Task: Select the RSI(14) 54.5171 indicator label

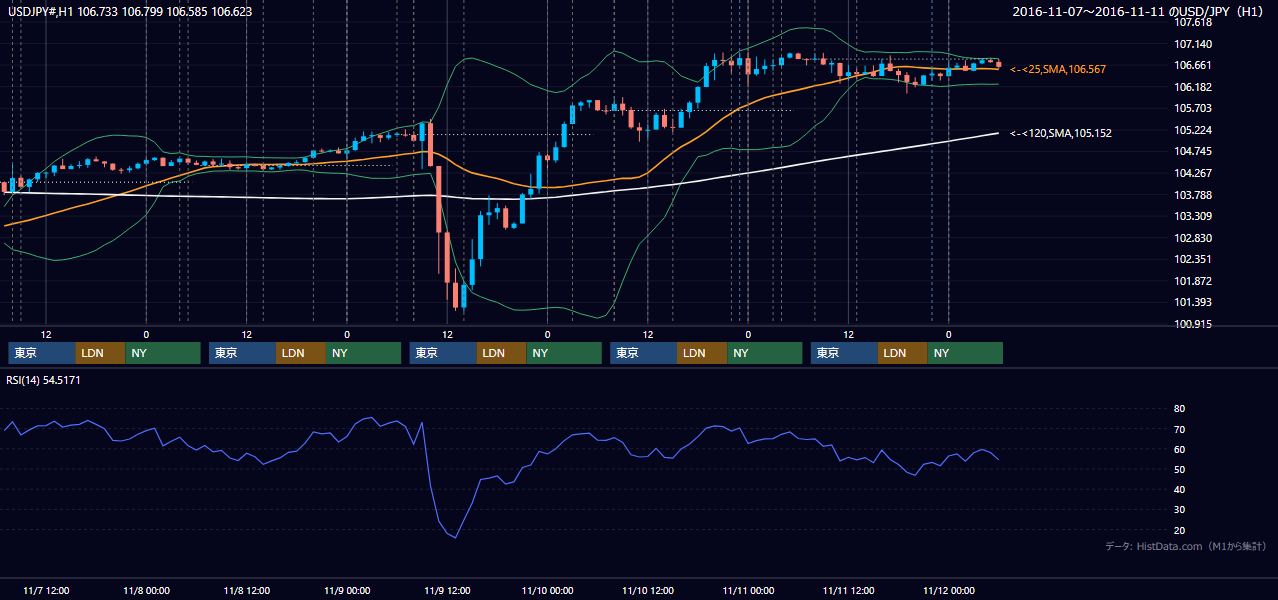Action: [x=44, y=381]
